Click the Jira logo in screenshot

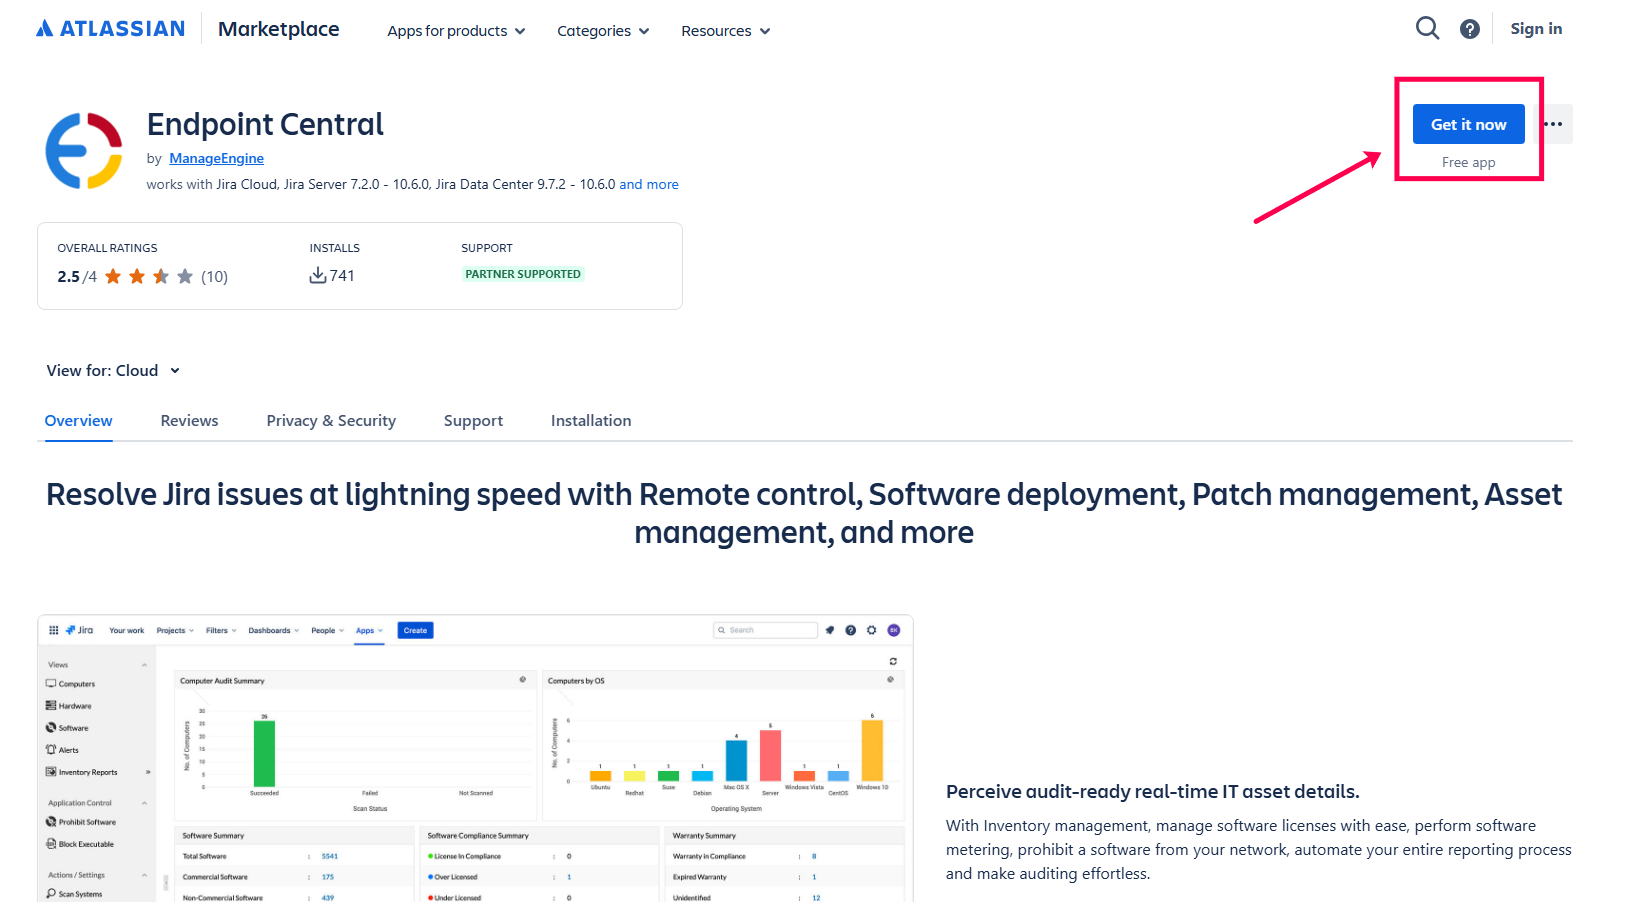pos(79,630)
